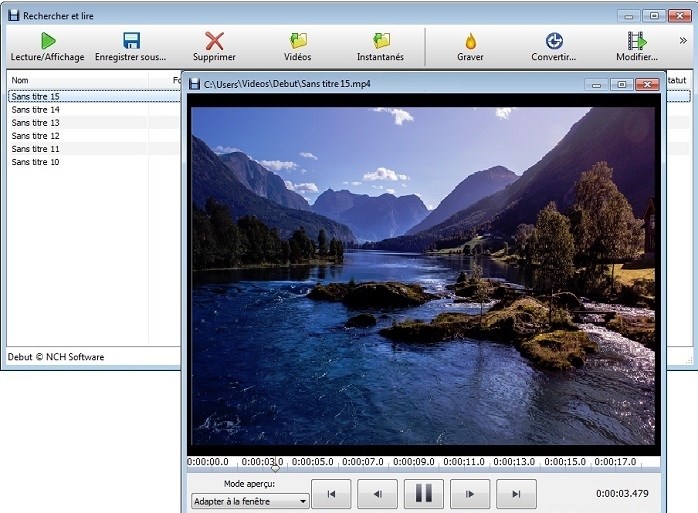Click the Convertir toolbar icon

point(554,41)
